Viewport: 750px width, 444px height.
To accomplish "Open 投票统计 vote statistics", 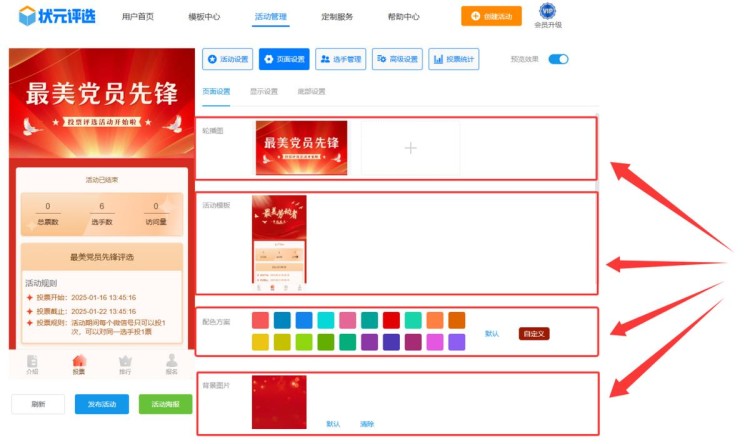I will [x=452, y=59].
